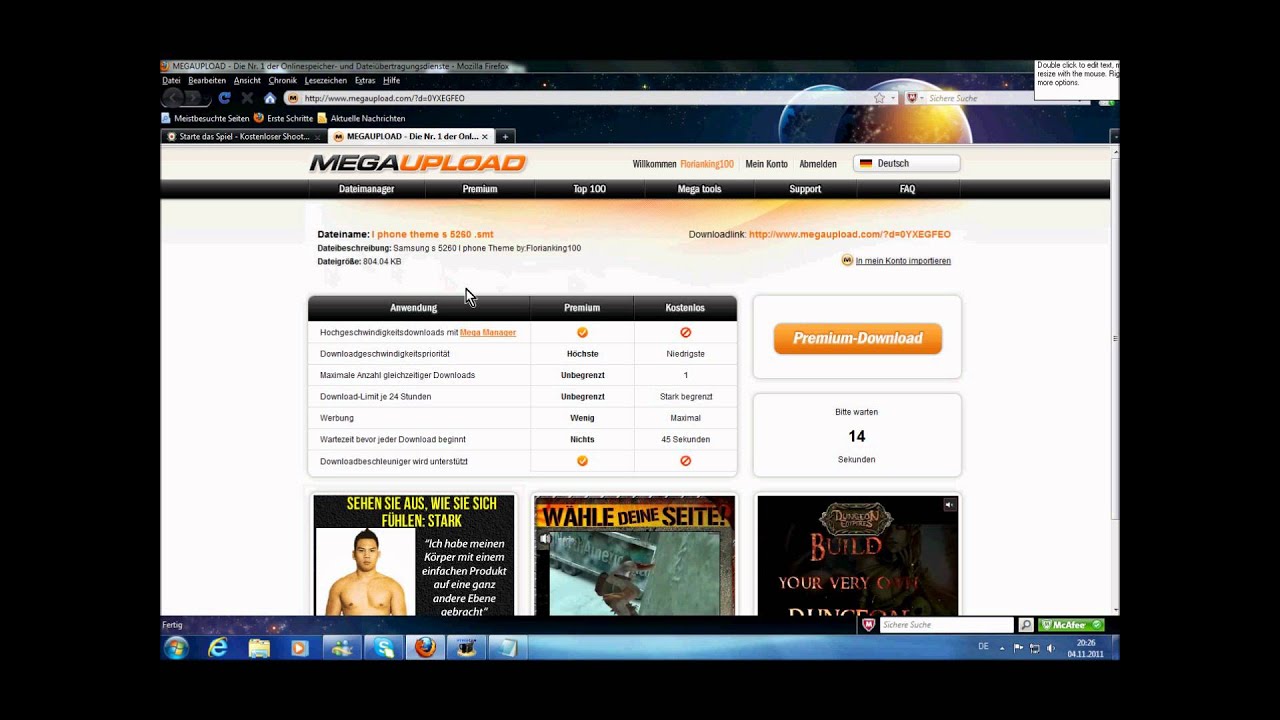Open the Dateimanager navigation tab
The width and height of the screenshot is (1280, 720).
click(366, 189)
